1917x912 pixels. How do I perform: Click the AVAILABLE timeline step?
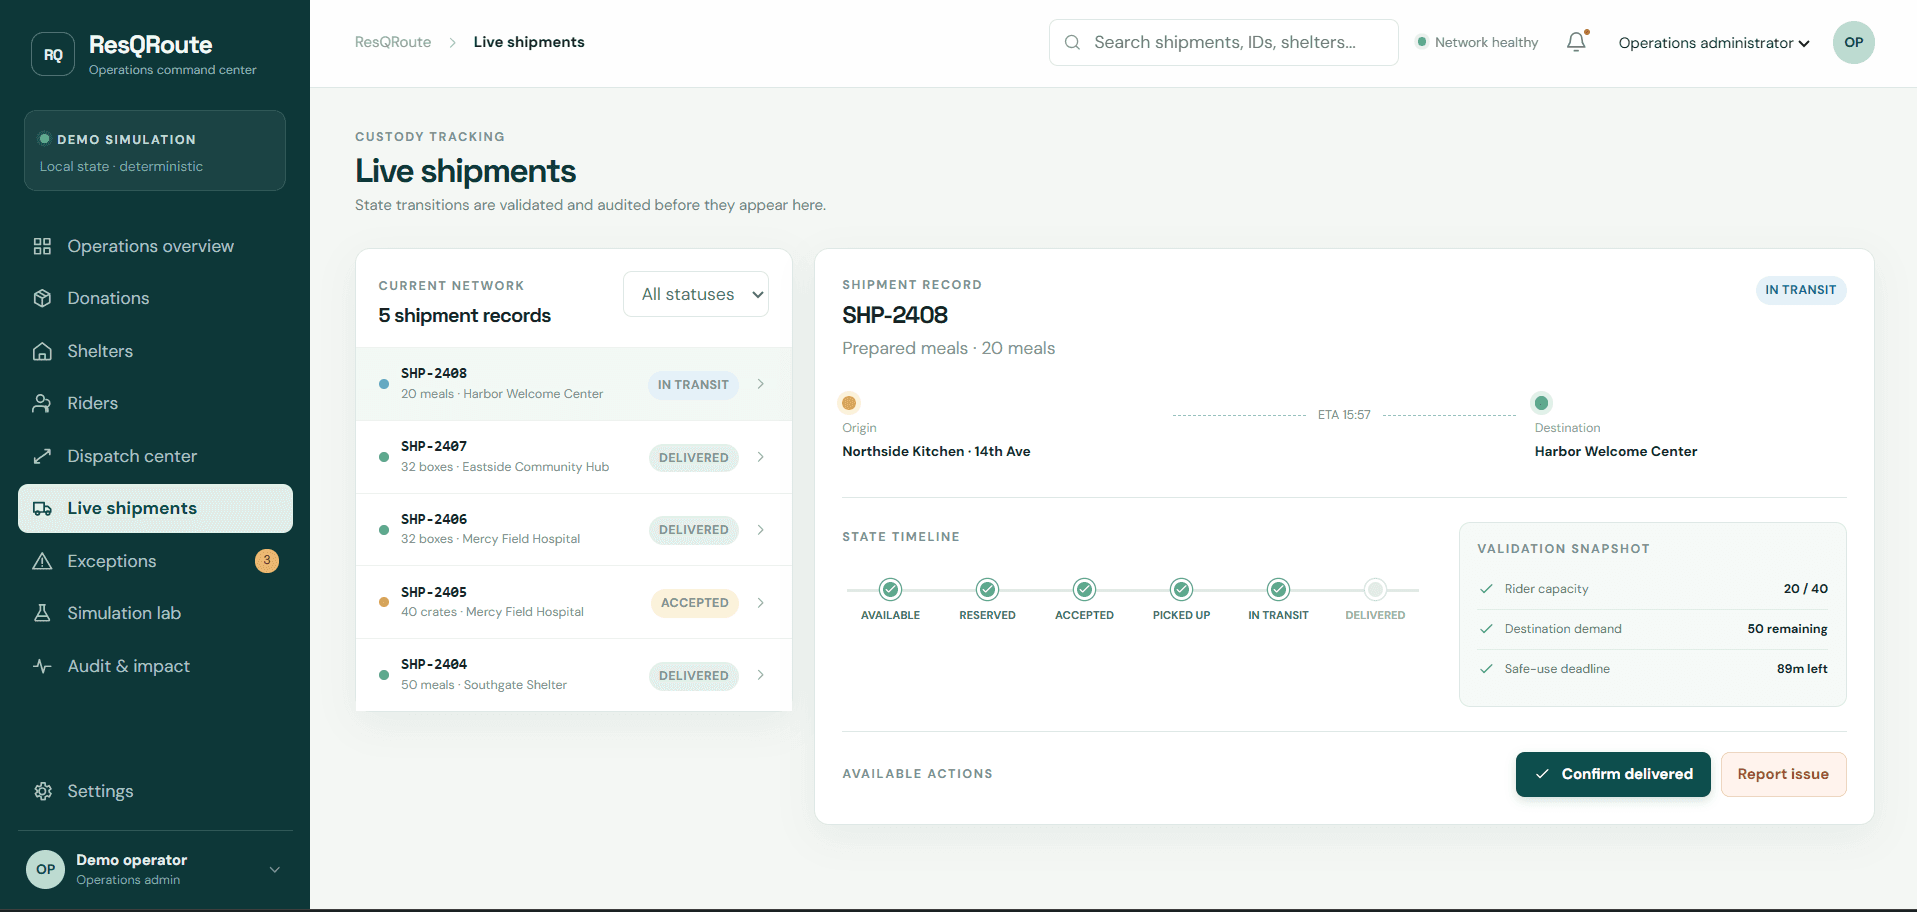(x=890, y=600)
